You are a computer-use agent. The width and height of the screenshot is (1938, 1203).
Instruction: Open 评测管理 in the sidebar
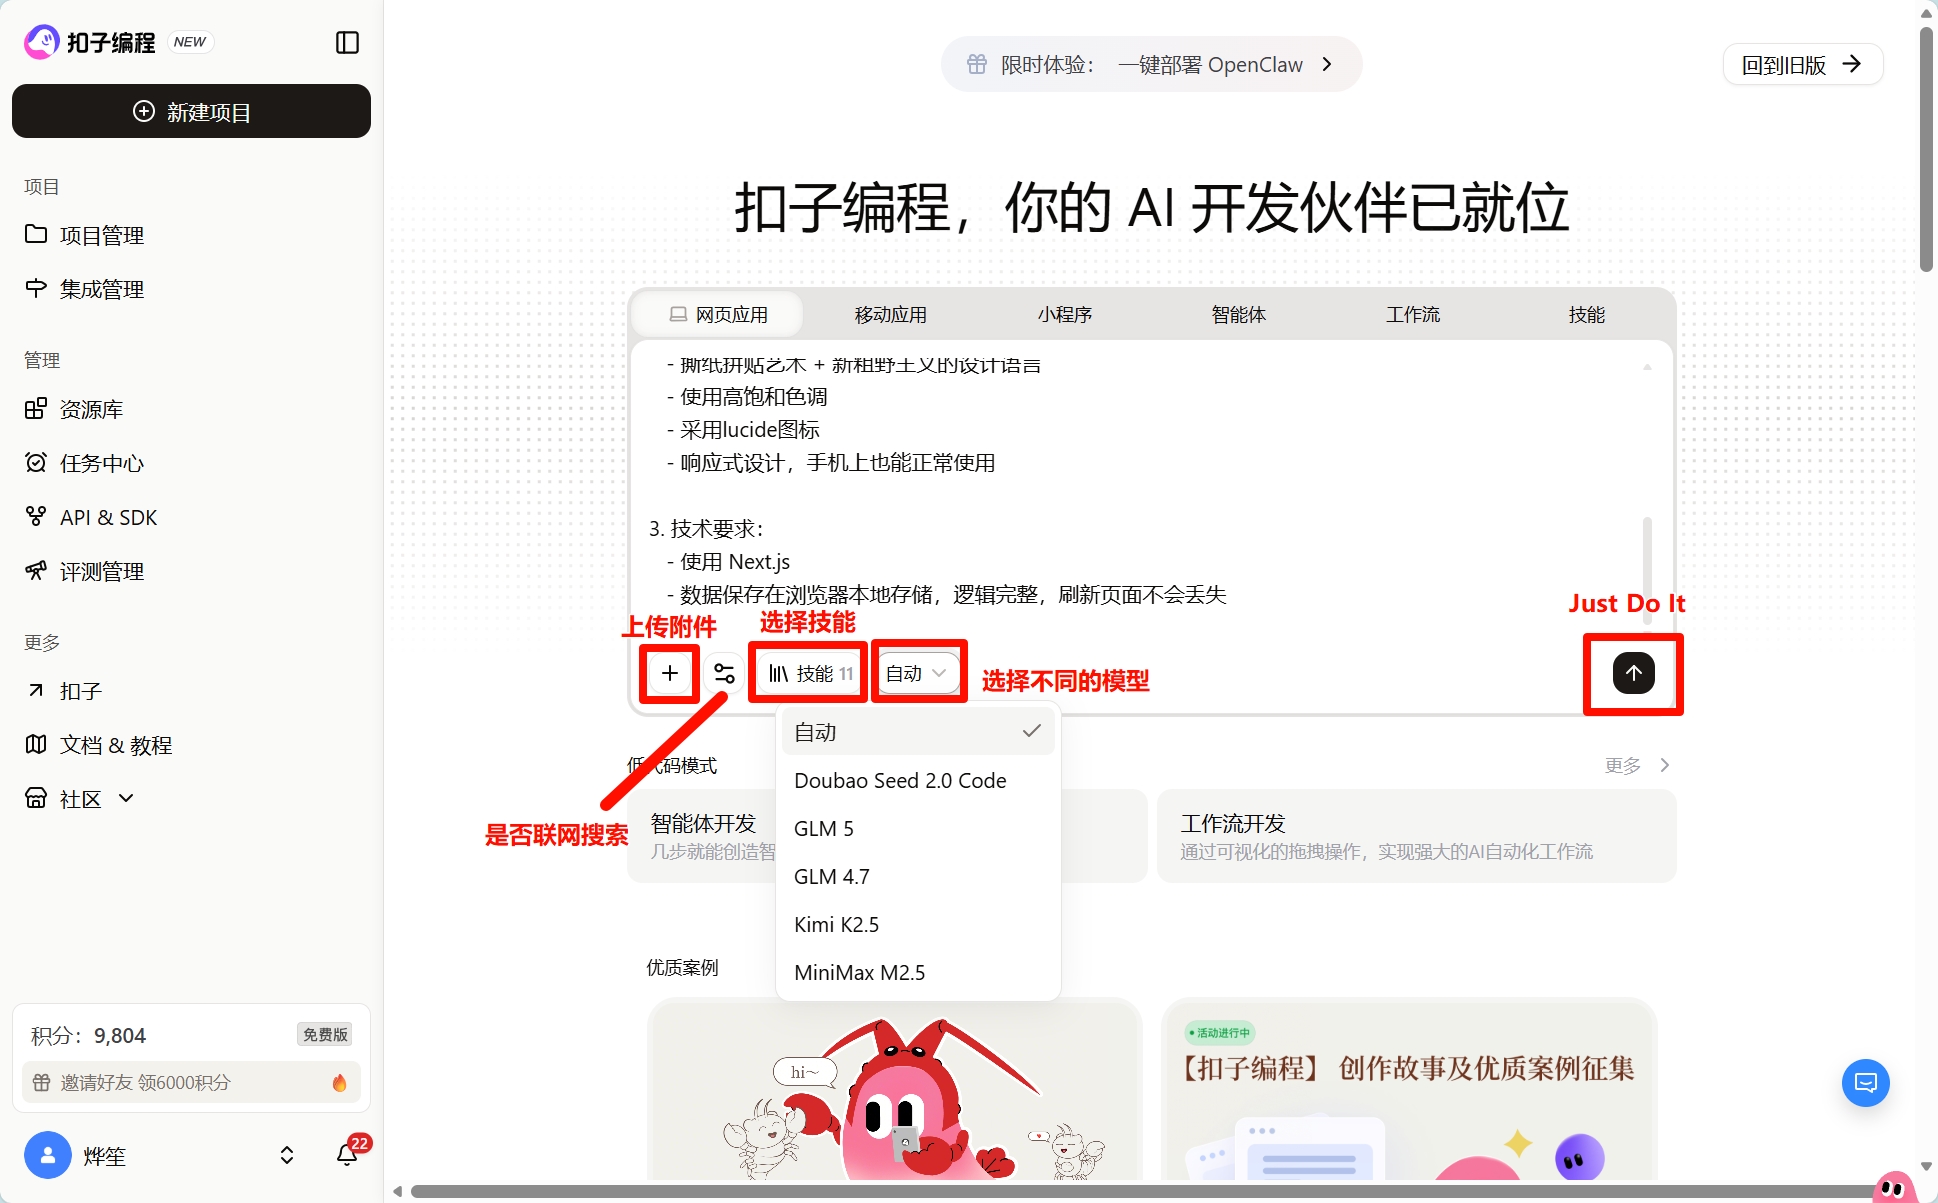(104, 571)
